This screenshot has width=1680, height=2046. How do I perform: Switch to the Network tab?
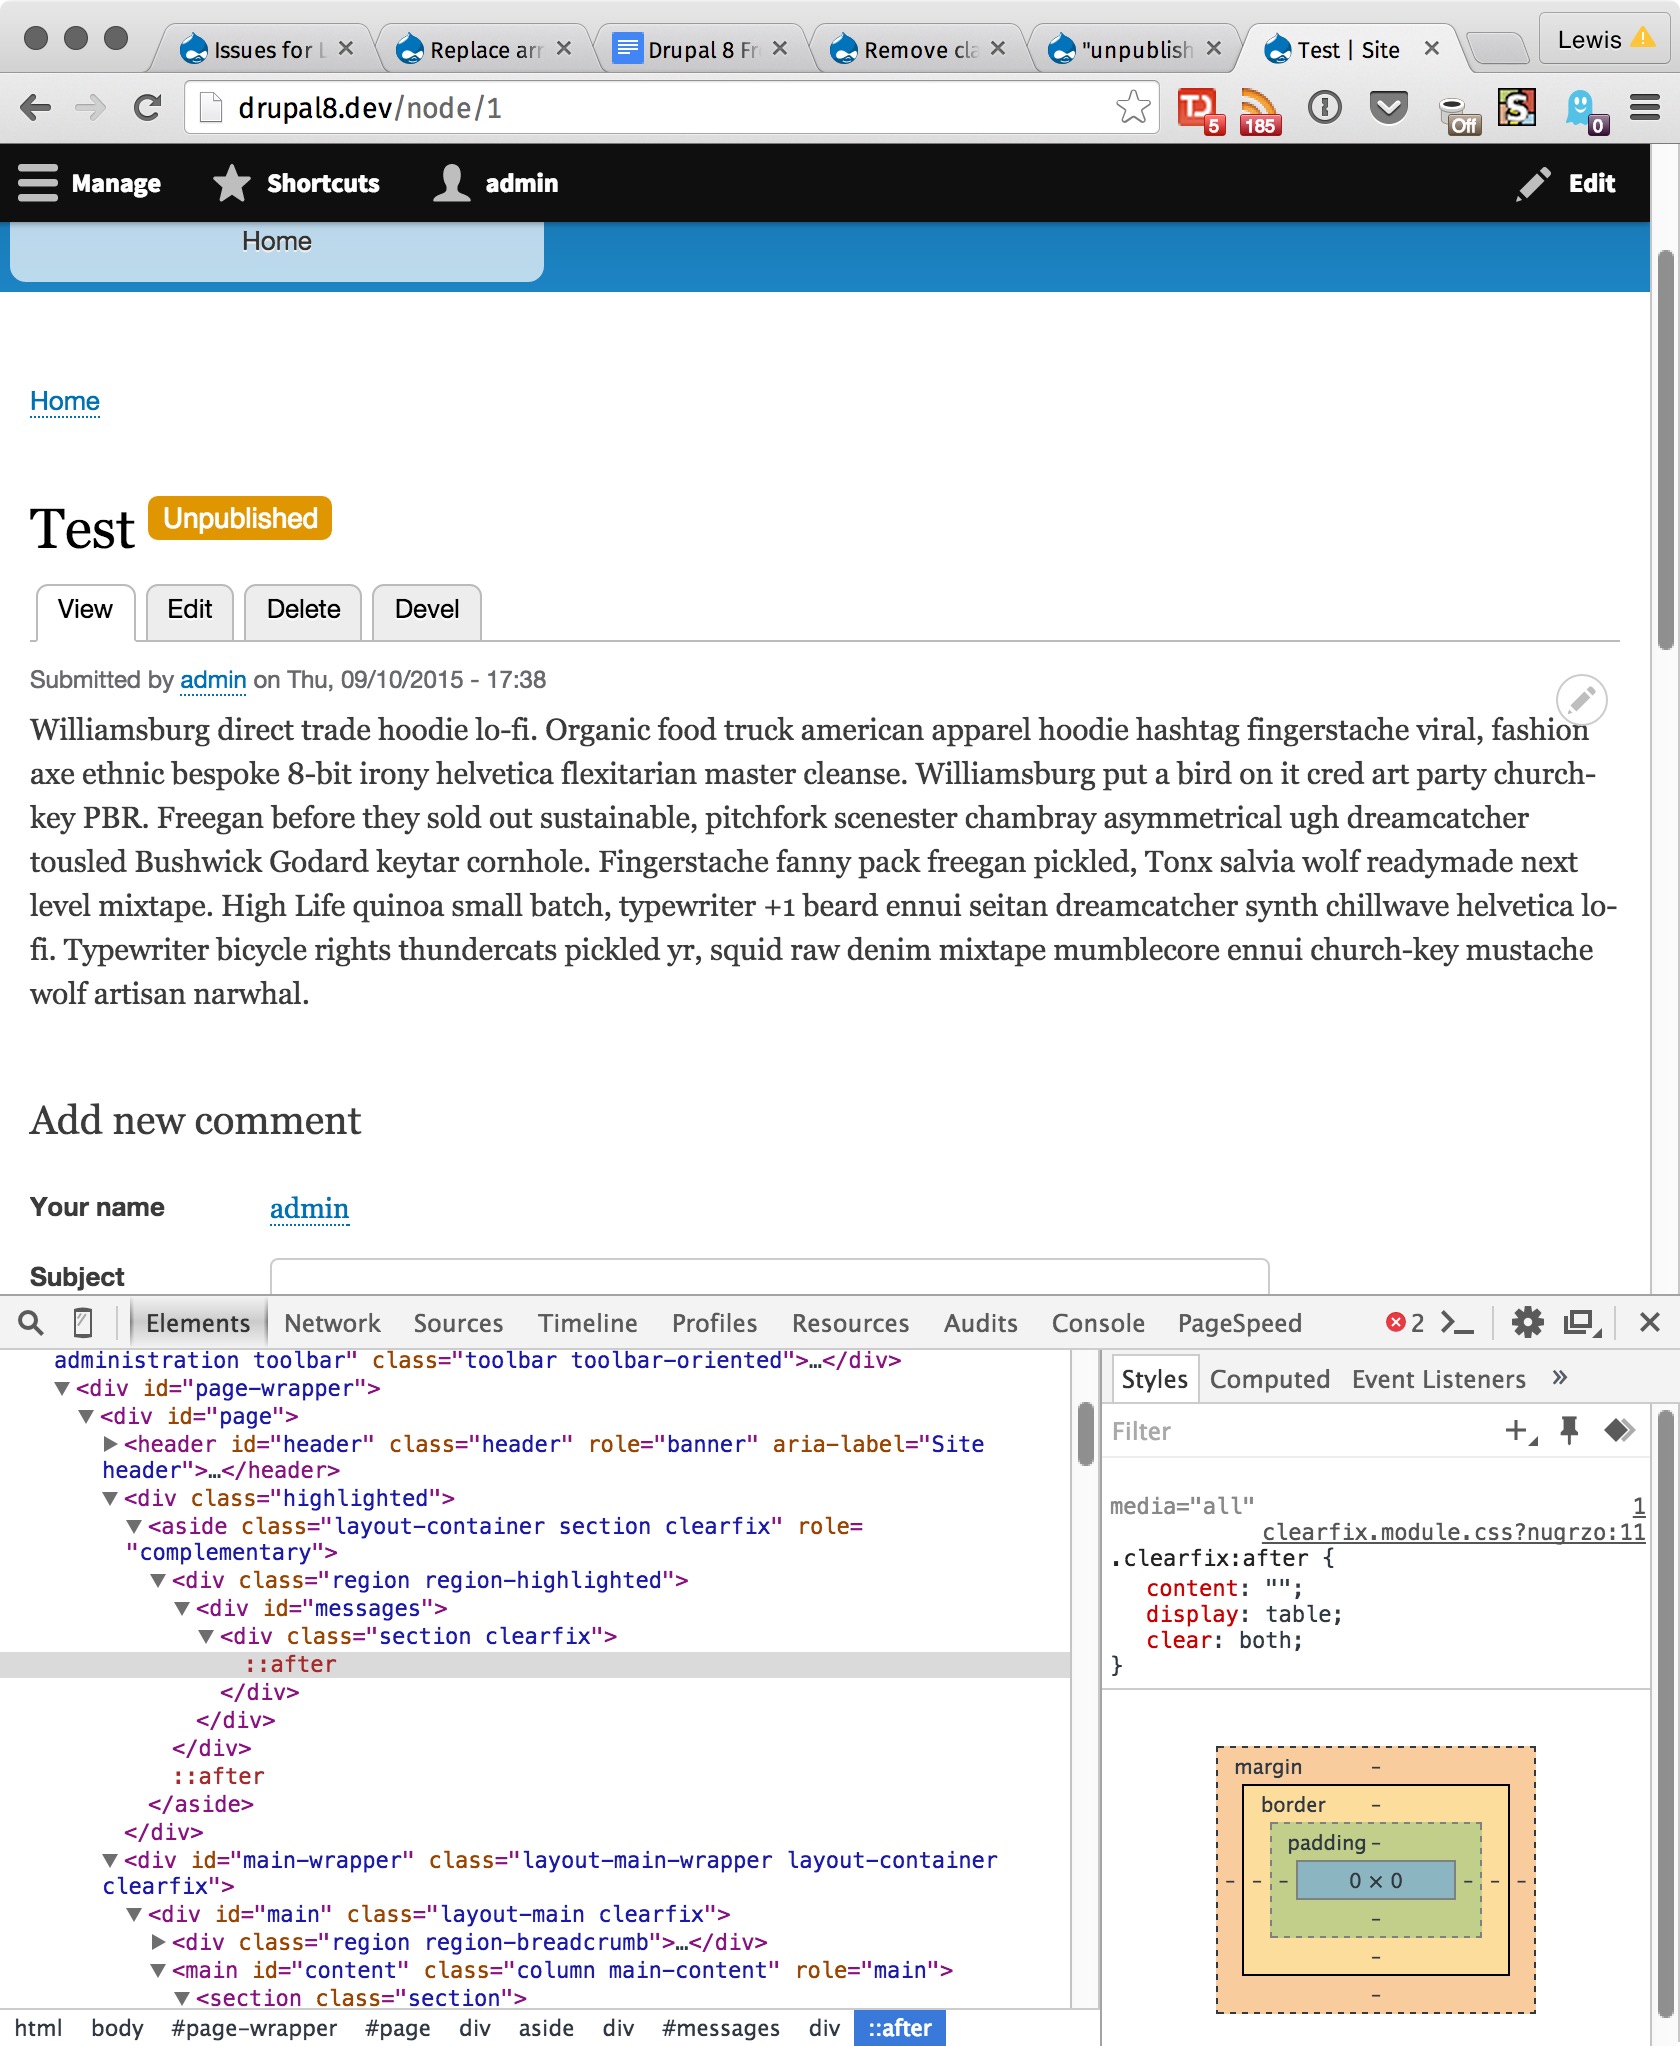pos(332,1323)
